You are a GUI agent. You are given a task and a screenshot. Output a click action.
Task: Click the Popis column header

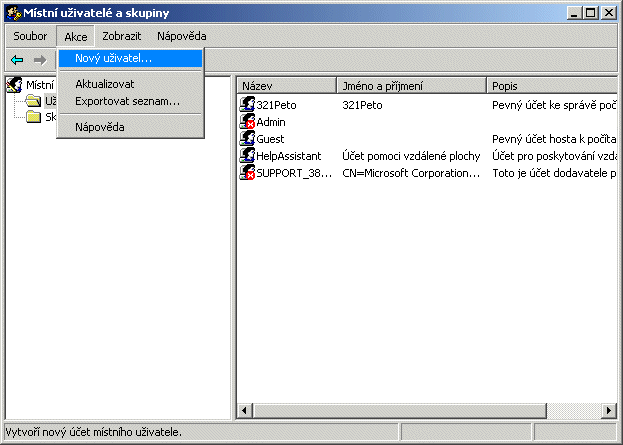[550, 86]
